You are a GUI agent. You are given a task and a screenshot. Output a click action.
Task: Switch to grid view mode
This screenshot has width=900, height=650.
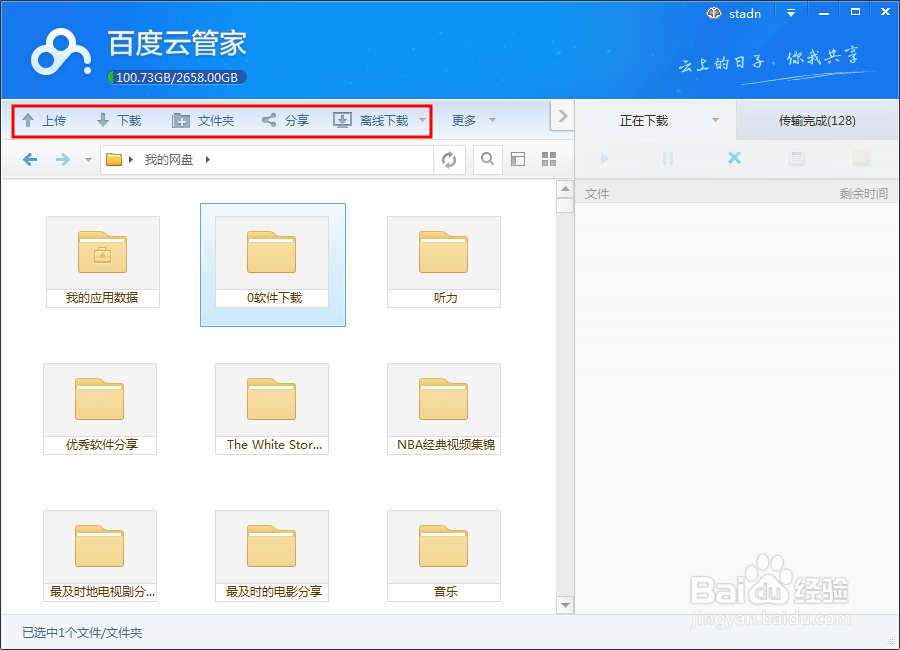coord(547,158)
